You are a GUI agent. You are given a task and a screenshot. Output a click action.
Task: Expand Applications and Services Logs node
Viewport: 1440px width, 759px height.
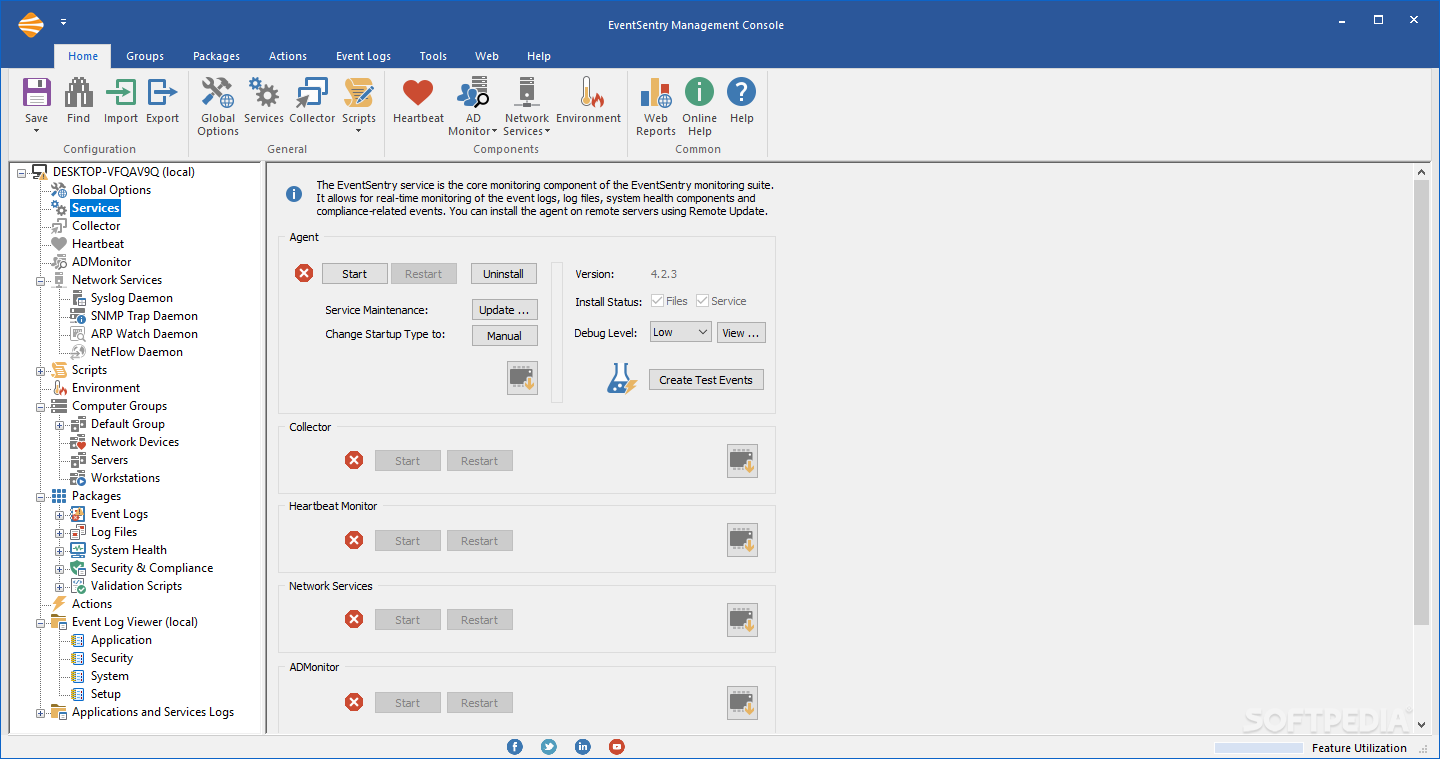point(42,712)
